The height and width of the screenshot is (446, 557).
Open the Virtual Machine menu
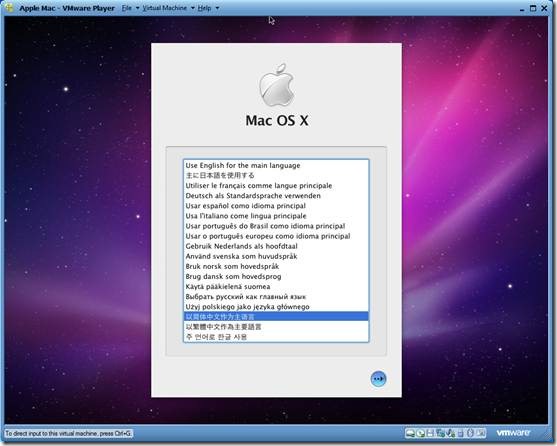164,8
